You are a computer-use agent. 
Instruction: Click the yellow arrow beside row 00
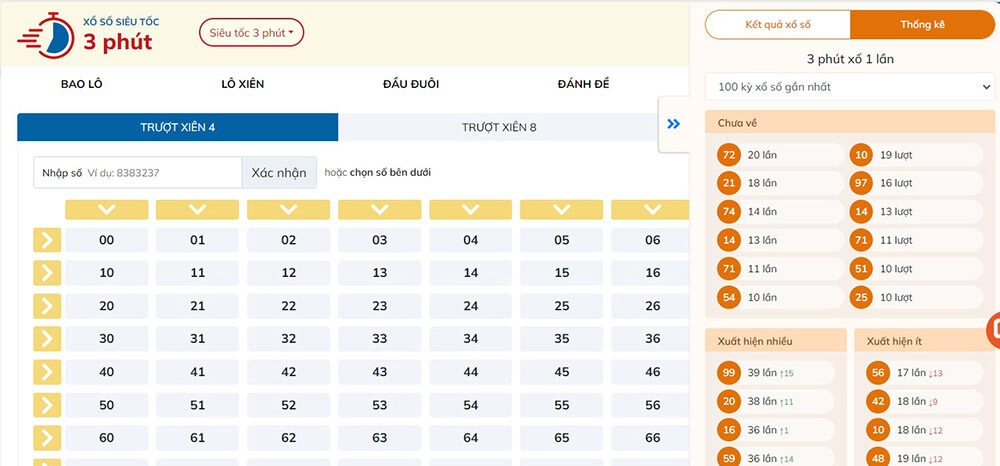pos(47,240)
